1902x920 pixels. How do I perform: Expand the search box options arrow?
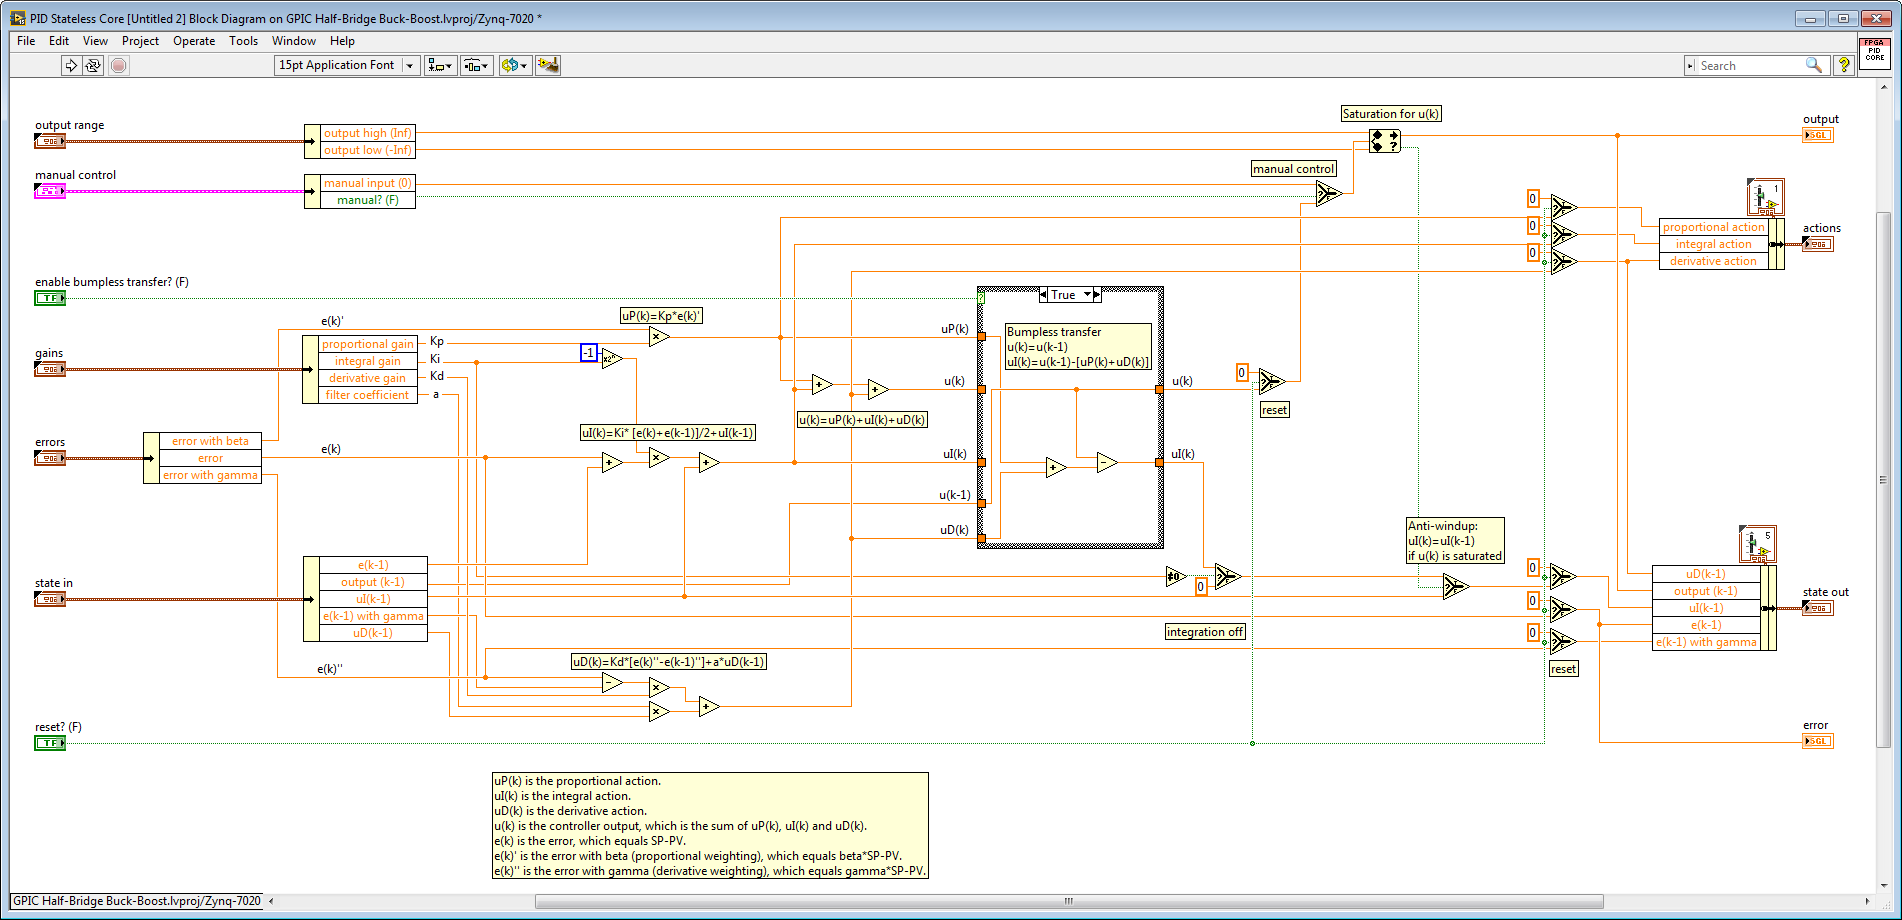pos(1690,66)
